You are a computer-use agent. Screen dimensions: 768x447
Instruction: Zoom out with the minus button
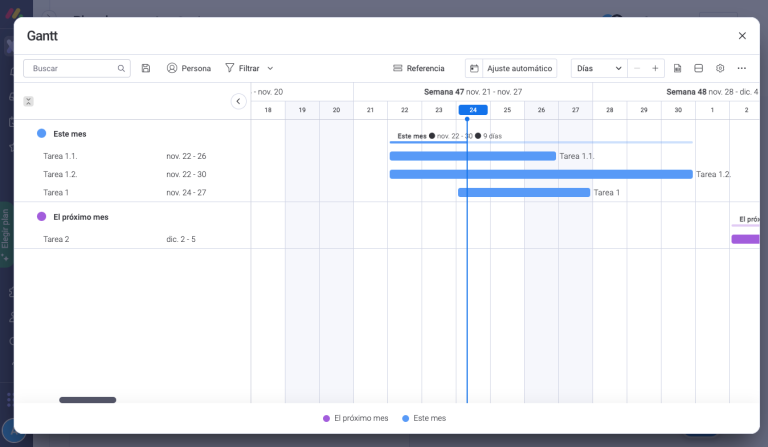pos(637,68)
